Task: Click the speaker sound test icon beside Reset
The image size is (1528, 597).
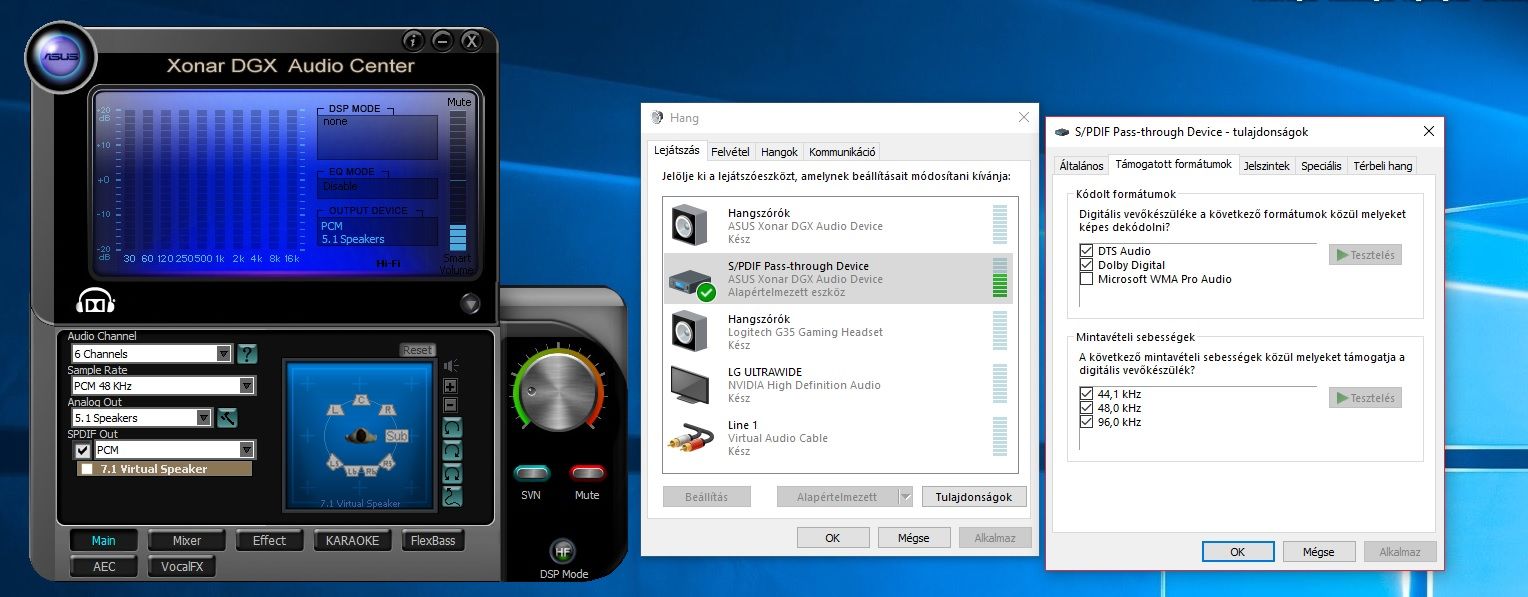Action: tap(450, 365)
